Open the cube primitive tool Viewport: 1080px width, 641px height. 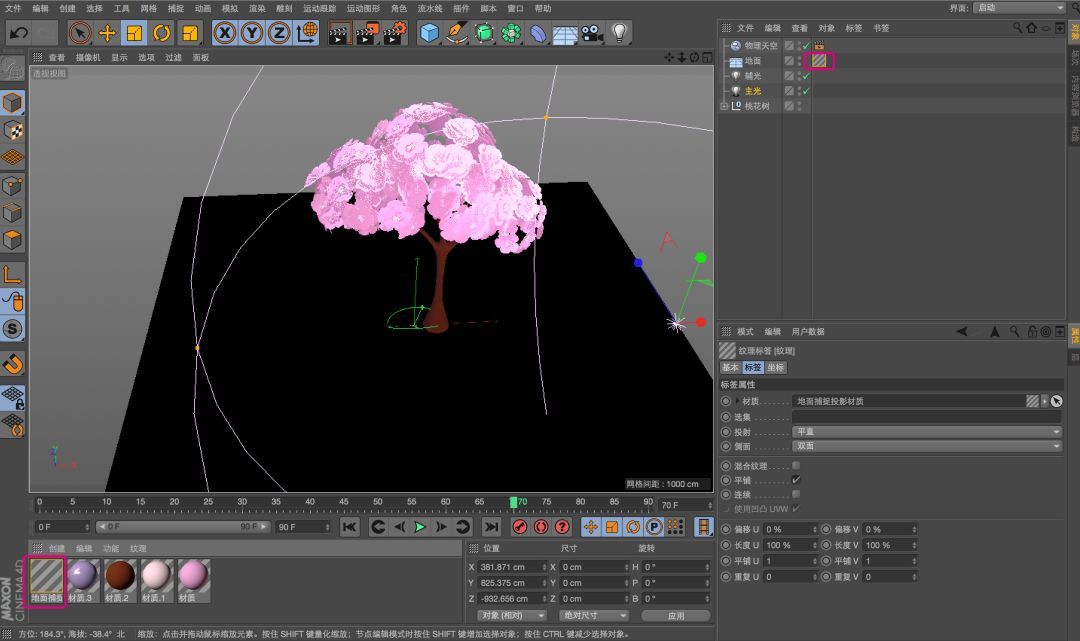[430, 33]
